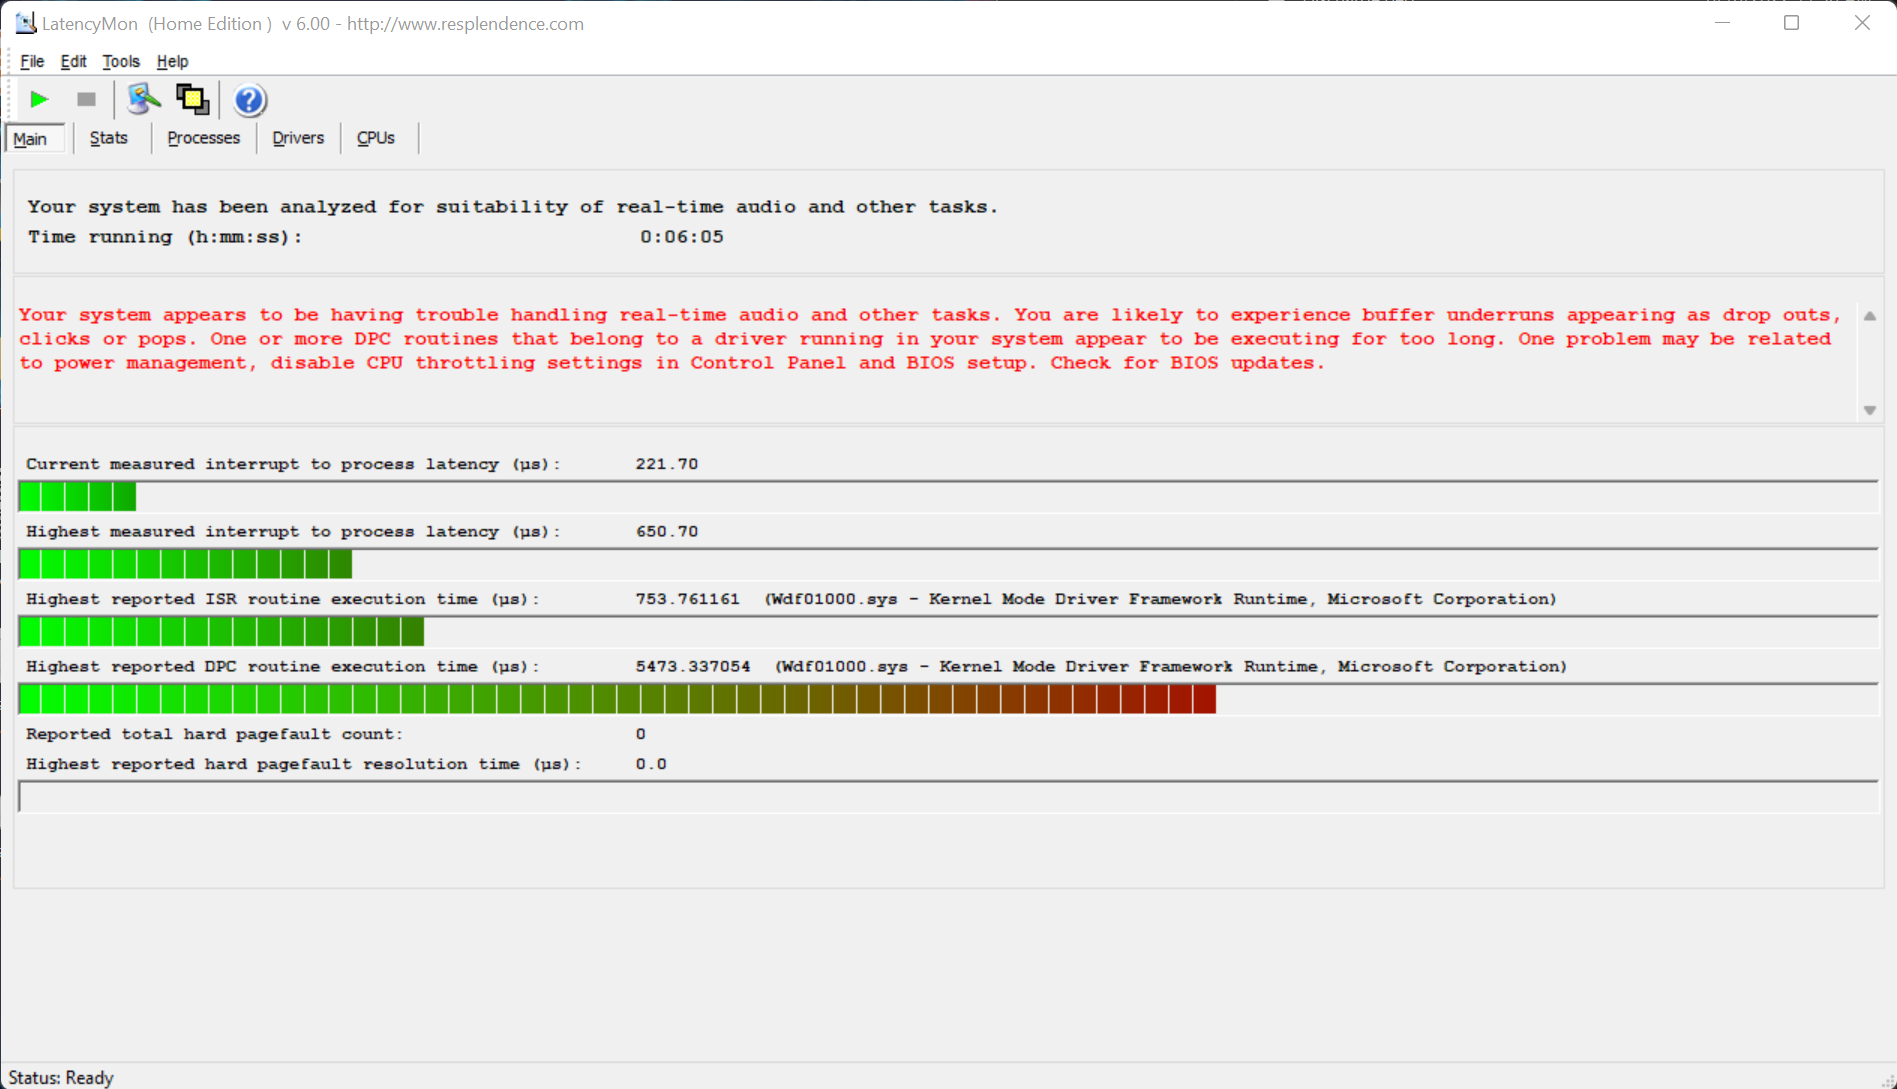Open the Edit menu
This screenshot has height=1089, width=1897.
click(73, 61)
